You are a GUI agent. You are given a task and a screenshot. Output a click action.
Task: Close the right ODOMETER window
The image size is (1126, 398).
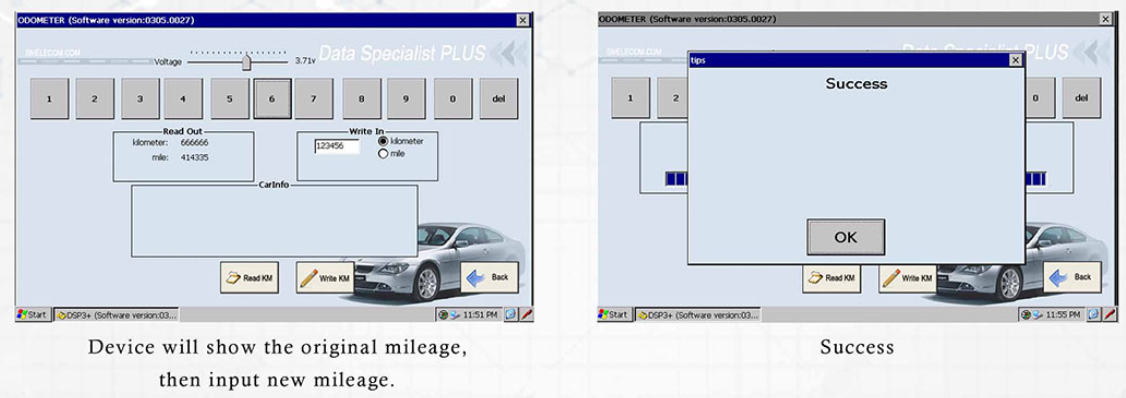click(1106, 20)
